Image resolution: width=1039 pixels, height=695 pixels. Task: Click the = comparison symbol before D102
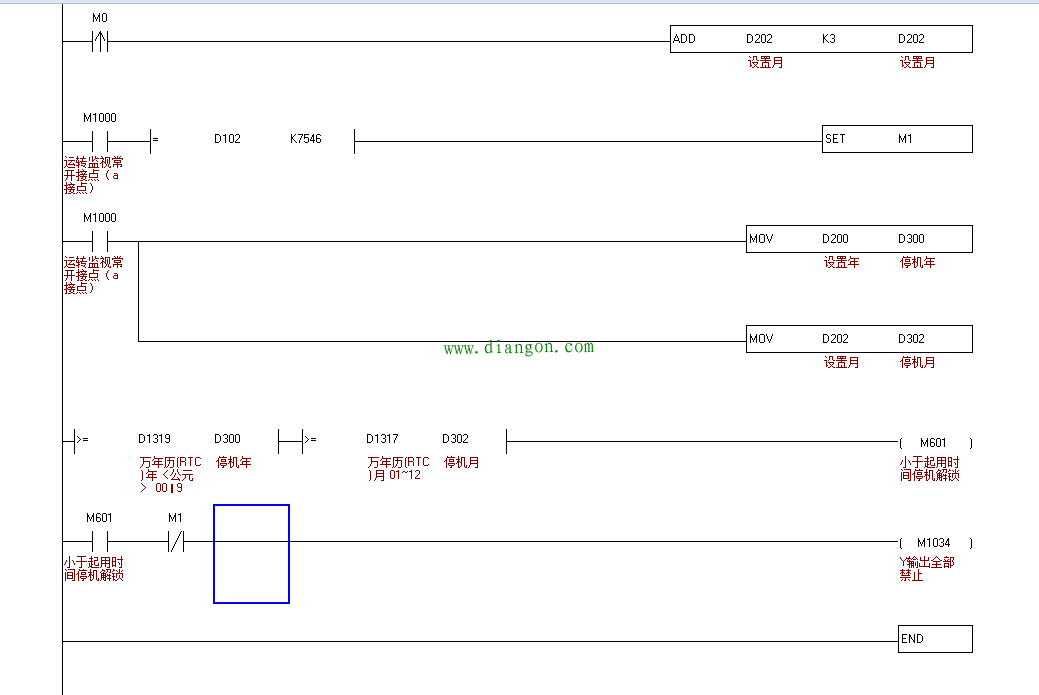click(154, 141)
